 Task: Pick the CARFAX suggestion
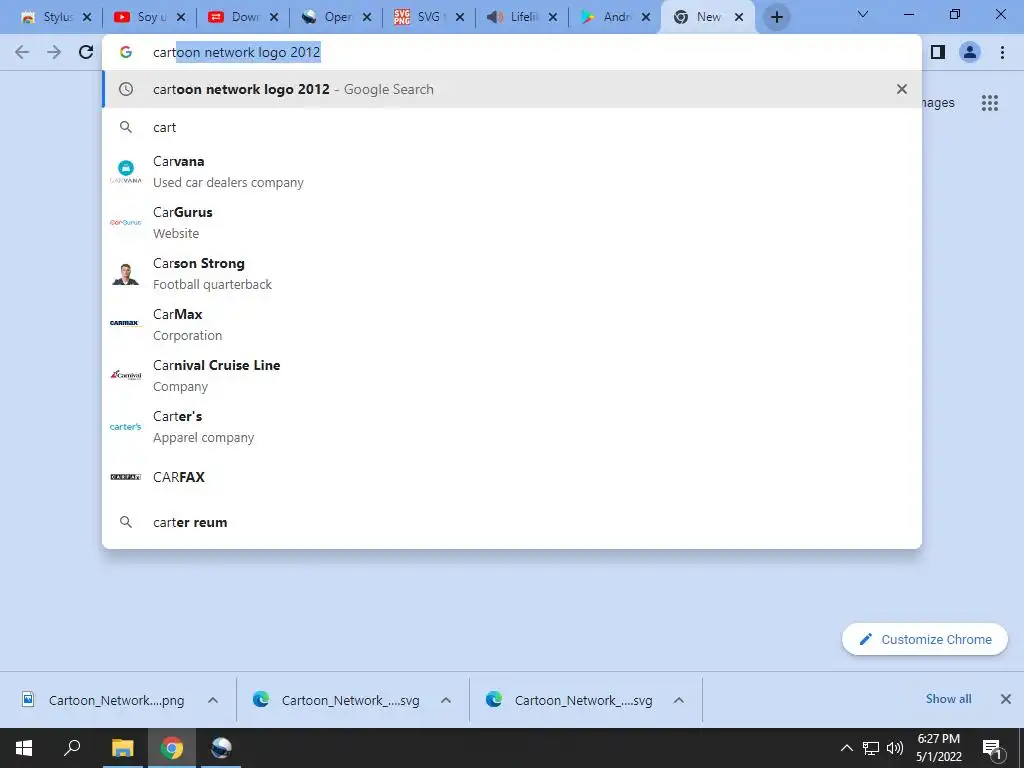pyautogui.click(x=512, y=477)
